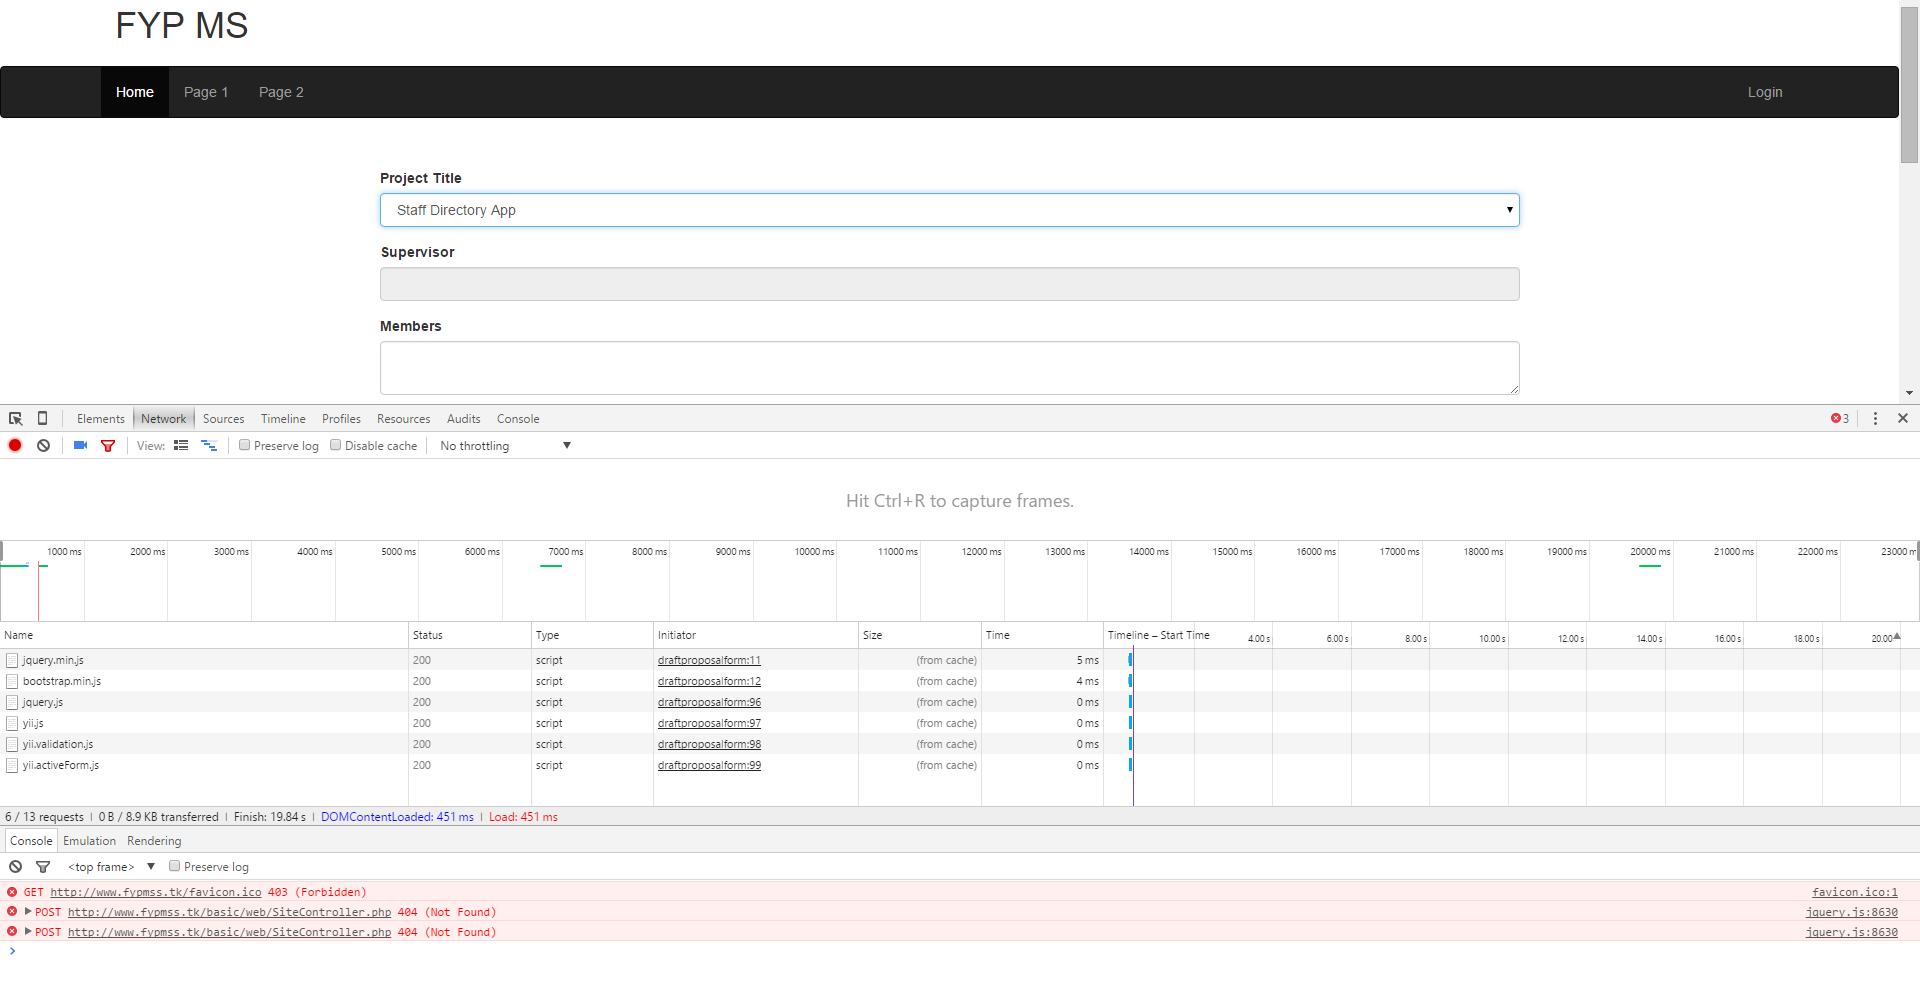Toggle the overview waterfall view icon
1920x982 pixels.
pyautogui.click(x=209, y=445)
